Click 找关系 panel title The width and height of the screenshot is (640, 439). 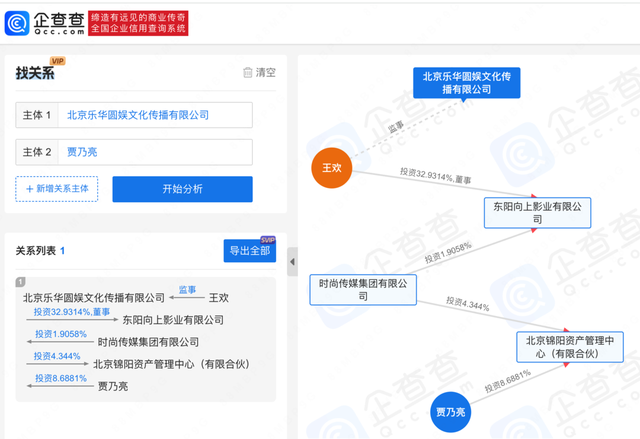click(35, 73)
